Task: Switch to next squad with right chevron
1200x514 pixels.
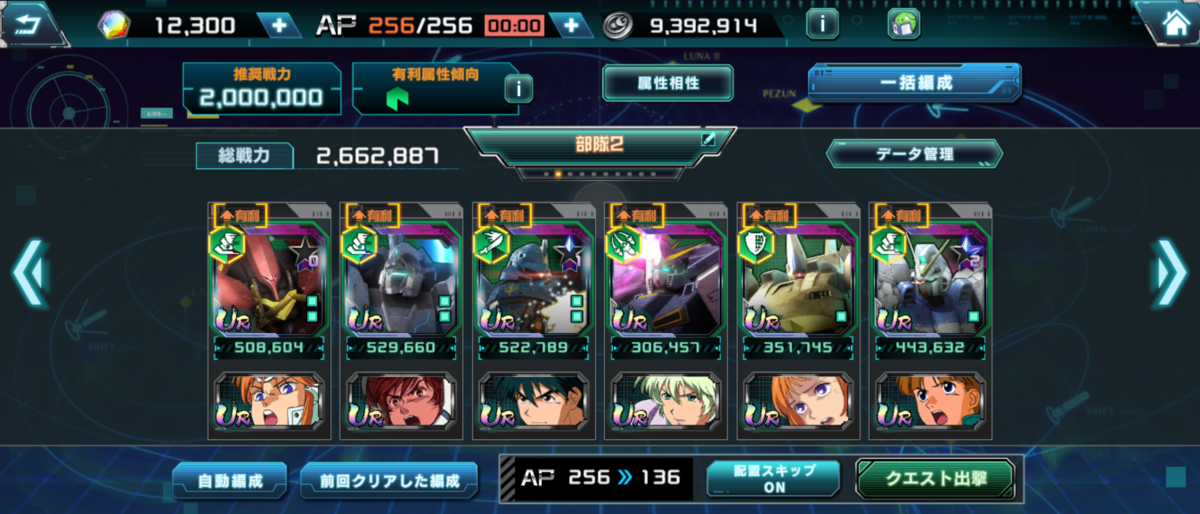Action: point(1168,272)
